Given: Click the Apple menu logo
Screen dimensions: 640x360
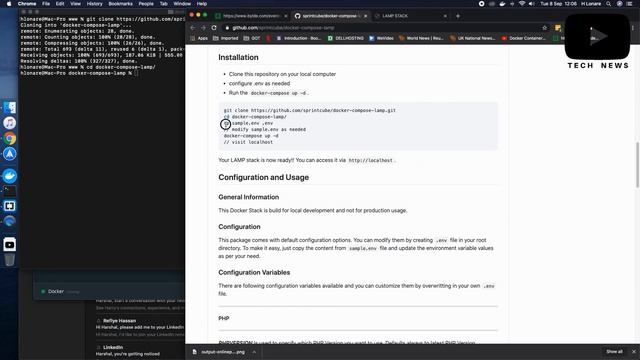Looking at the screenshot, I should click(x=9, y=4).
